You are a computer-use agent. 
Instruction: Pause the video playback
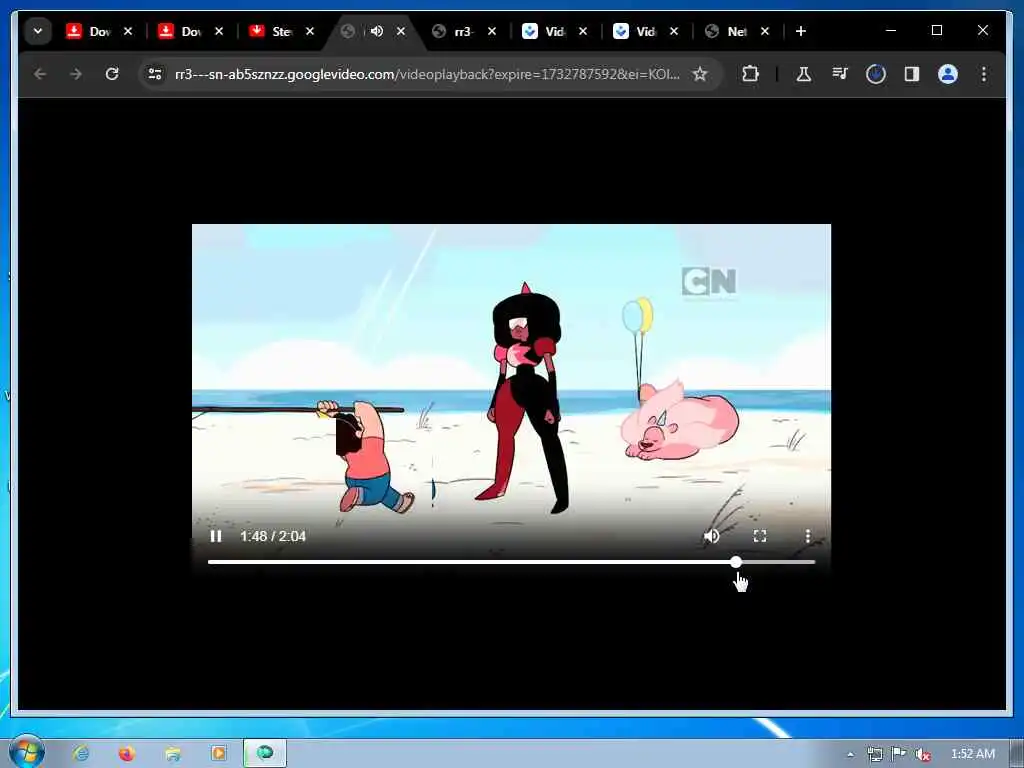coord(216,536)
